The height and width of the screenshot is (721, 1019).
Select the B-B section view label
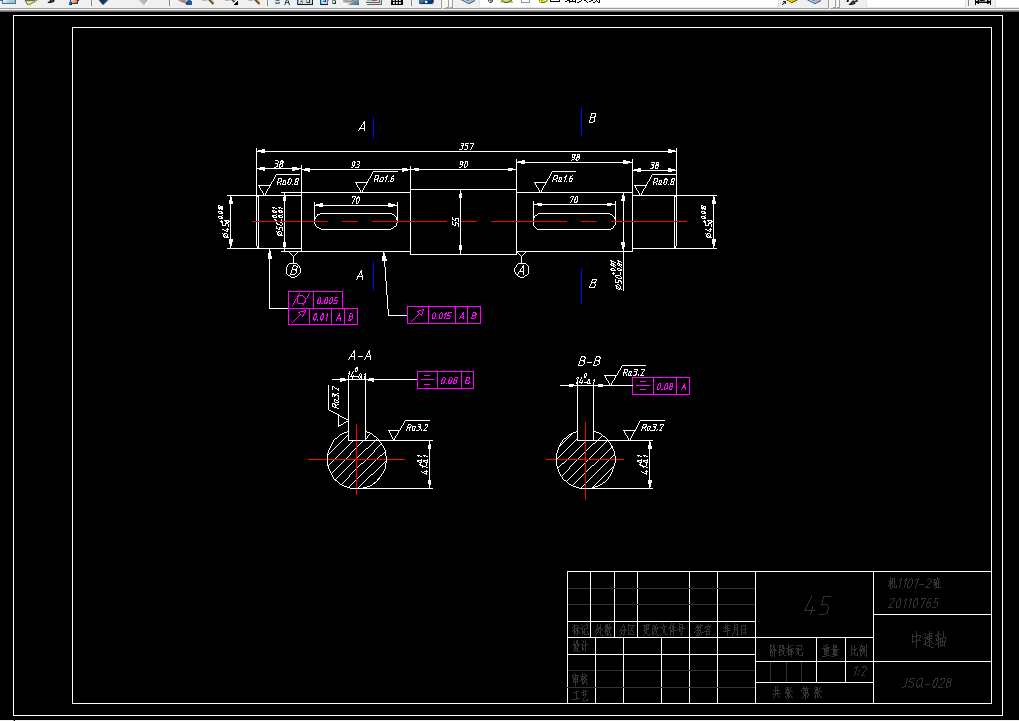click(x=589, y=361)
